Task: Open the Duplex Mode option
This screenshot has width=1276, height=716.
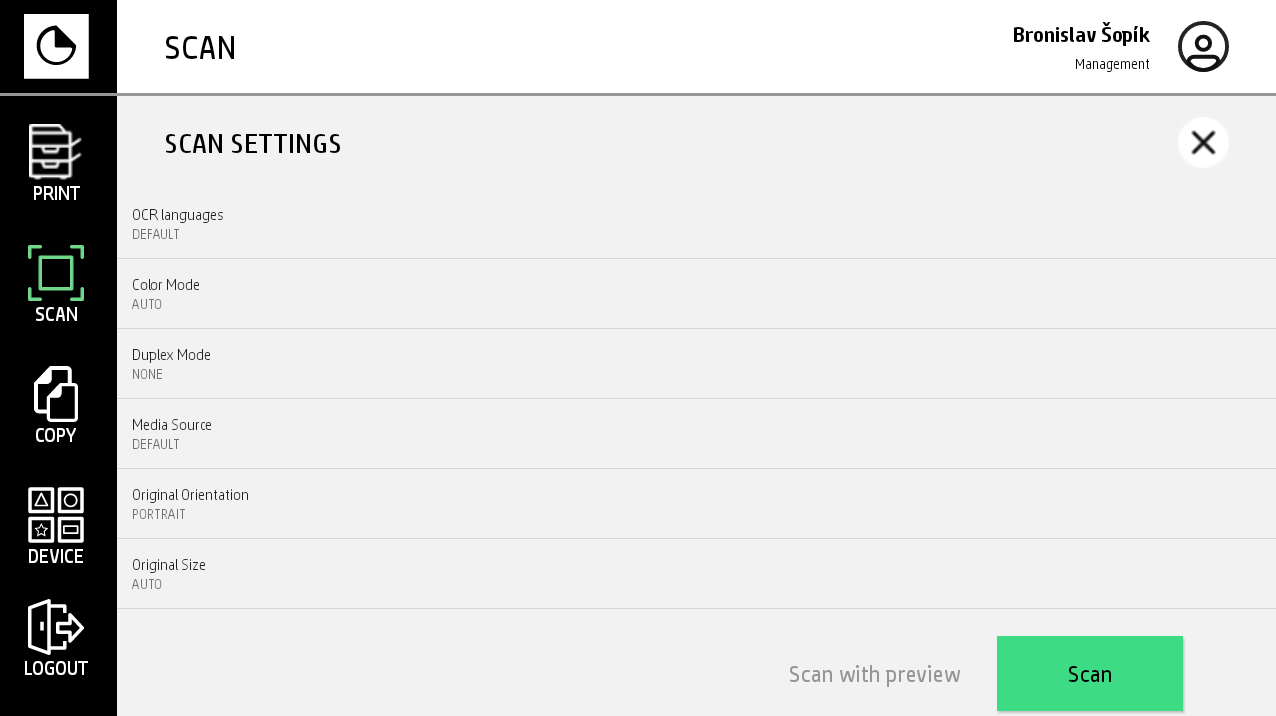Action: [x=696, y=364]
